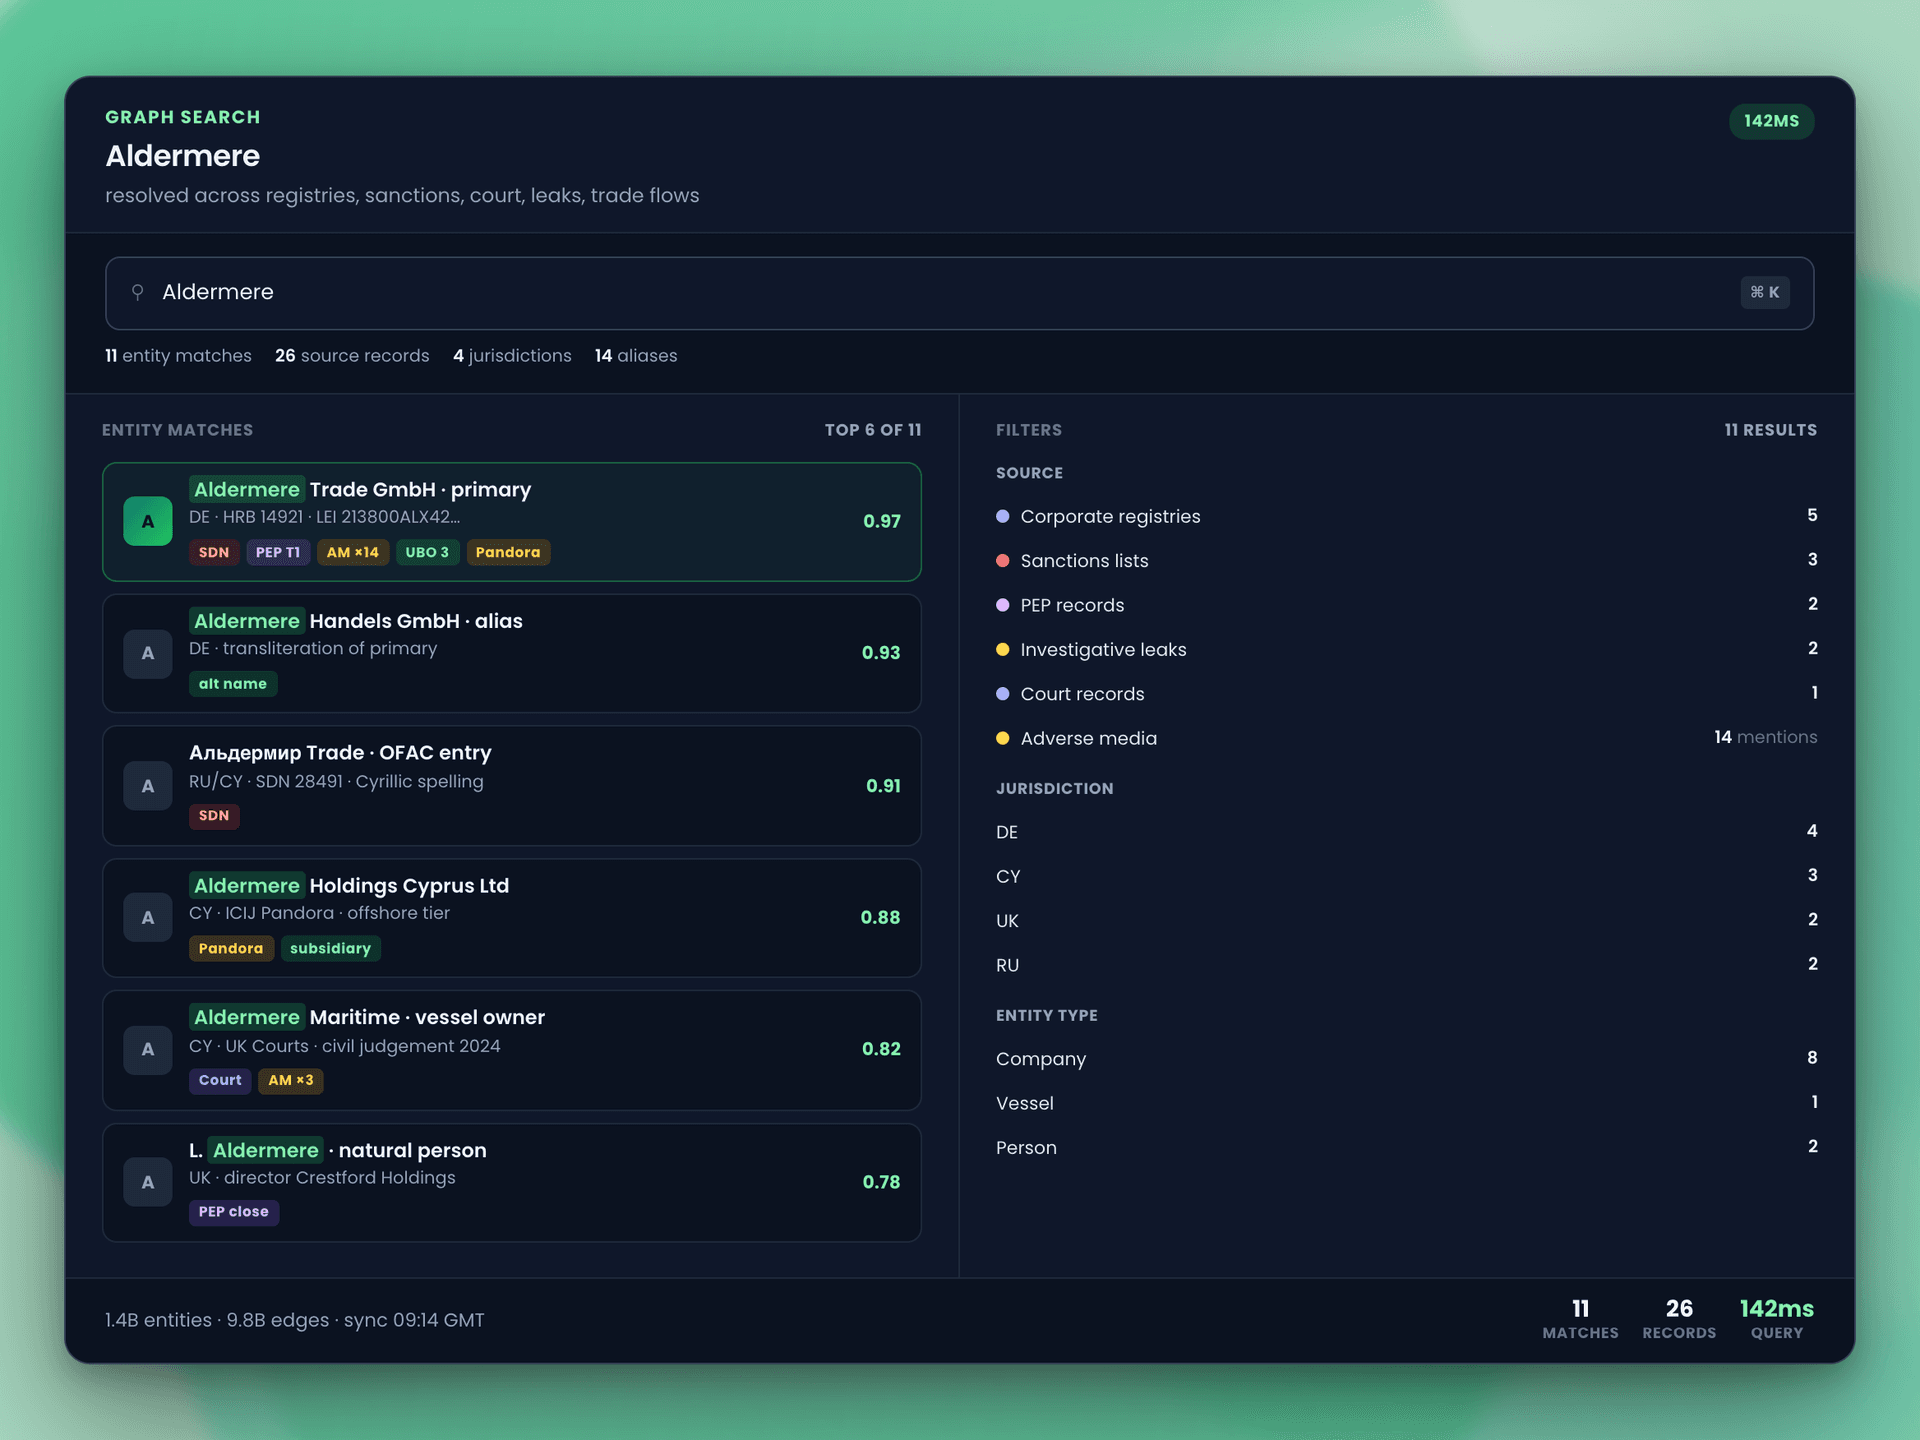Filter by Court records source
The width and height of the screenshot is (1920, 1440).
[1406, 693]
